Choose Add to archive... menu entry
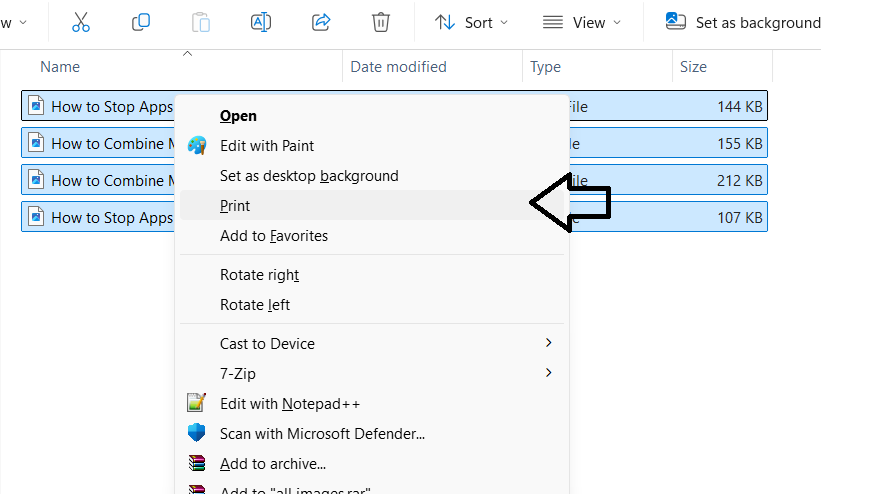 [372, 464]
